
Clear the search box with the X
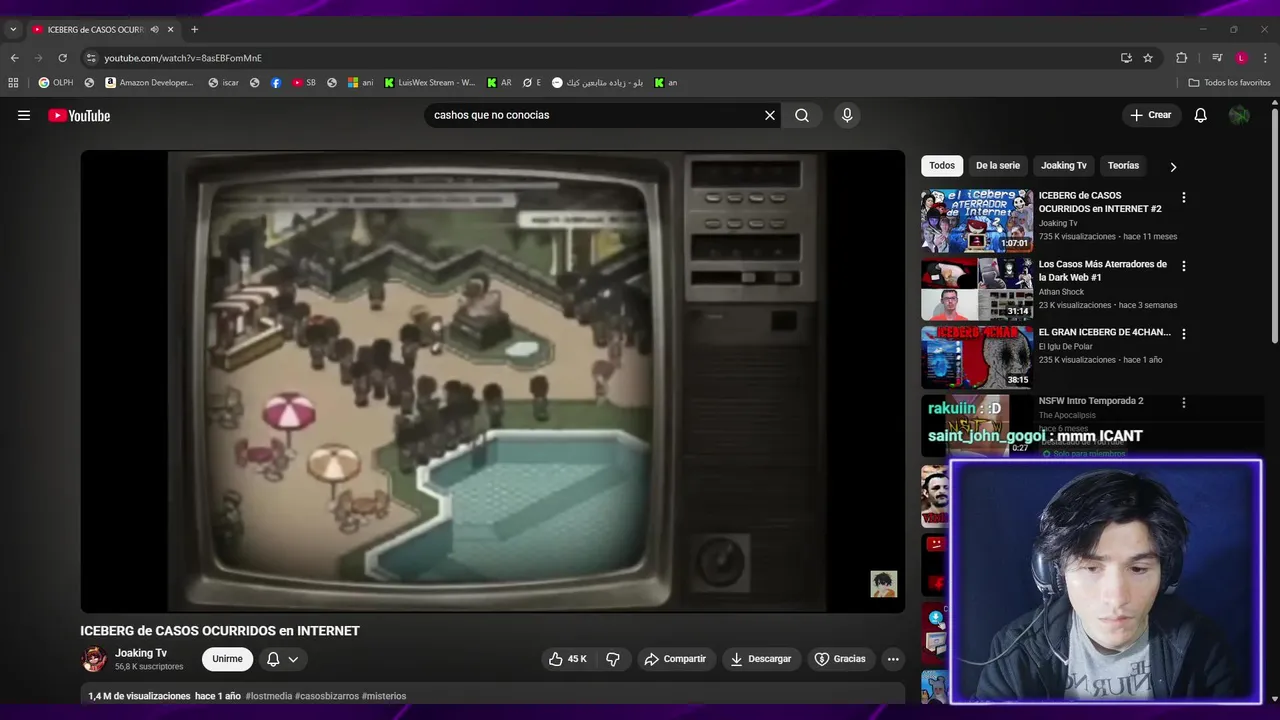[770, 115]
